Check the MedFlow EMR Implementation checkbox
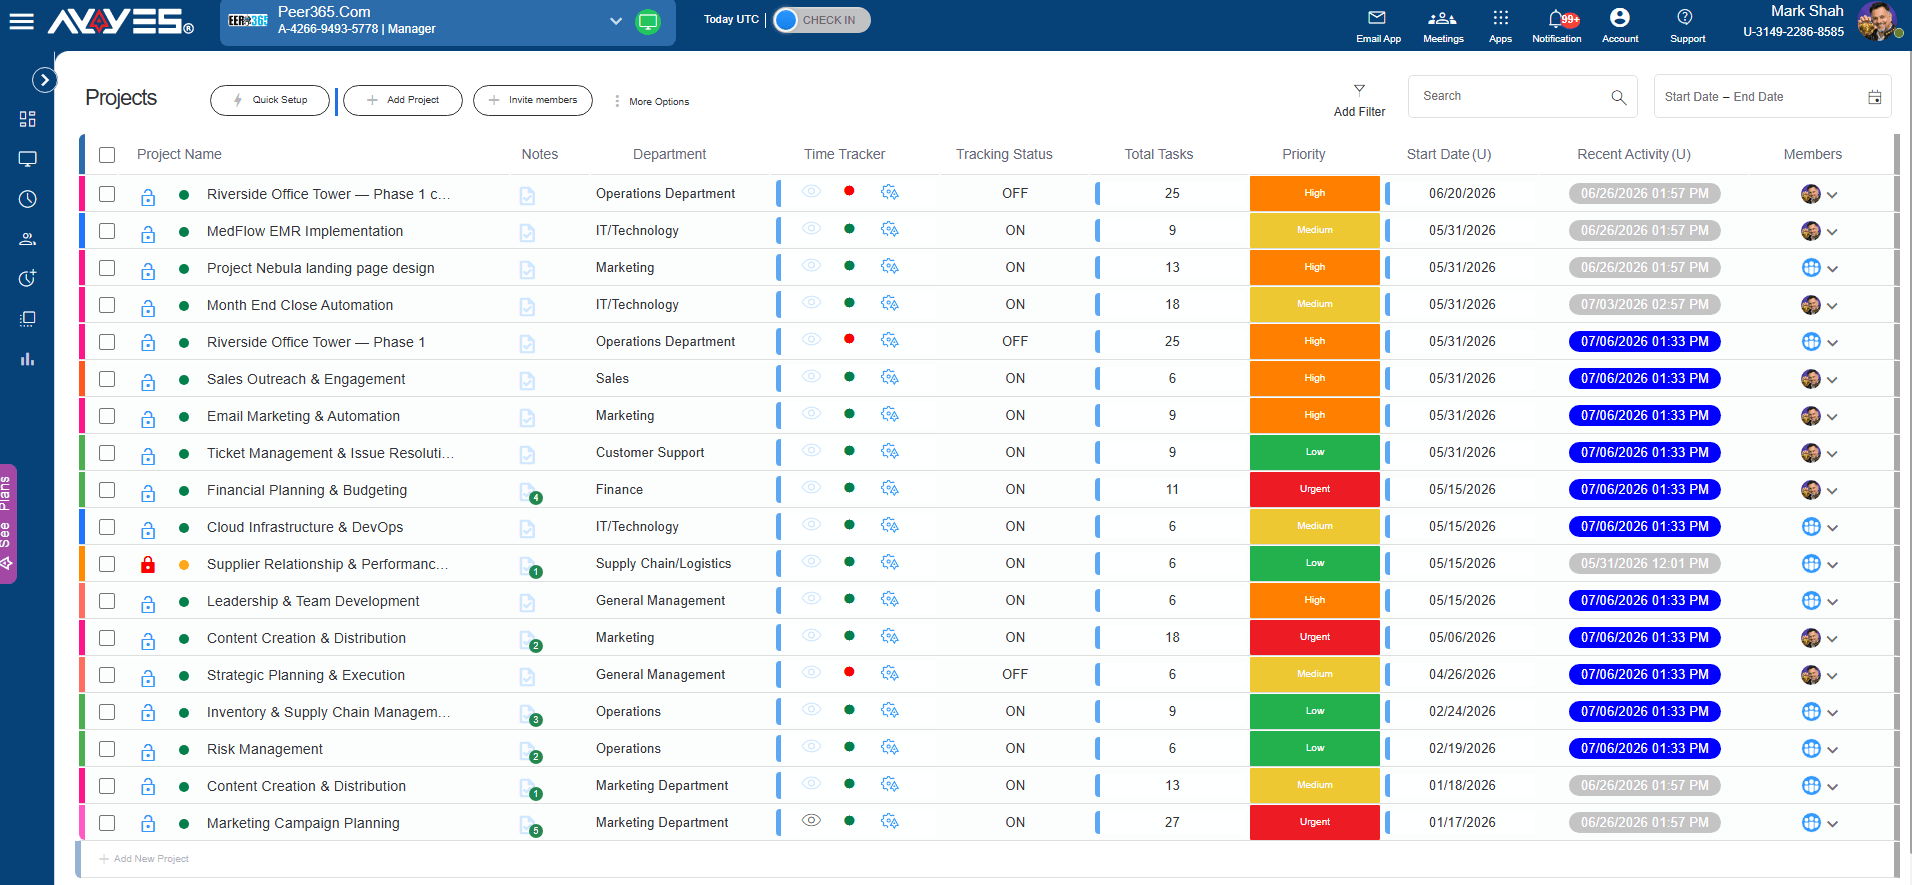 [x=107, y=231]
